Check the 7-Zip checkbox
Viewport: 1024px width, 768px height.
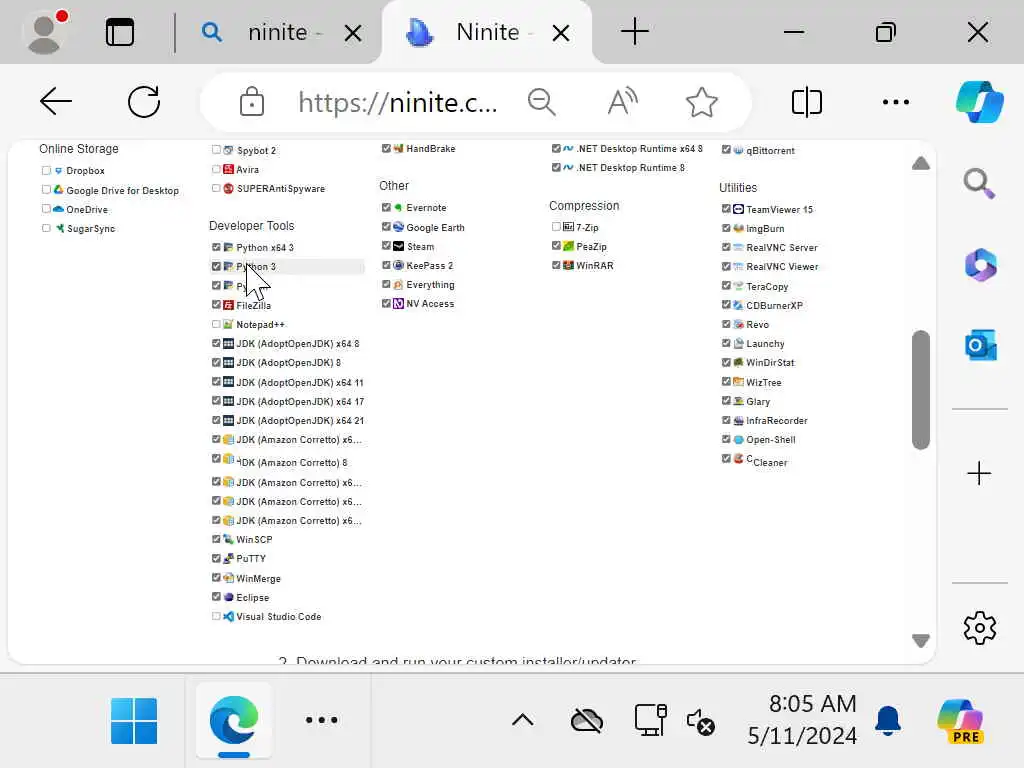pos(556,227)
